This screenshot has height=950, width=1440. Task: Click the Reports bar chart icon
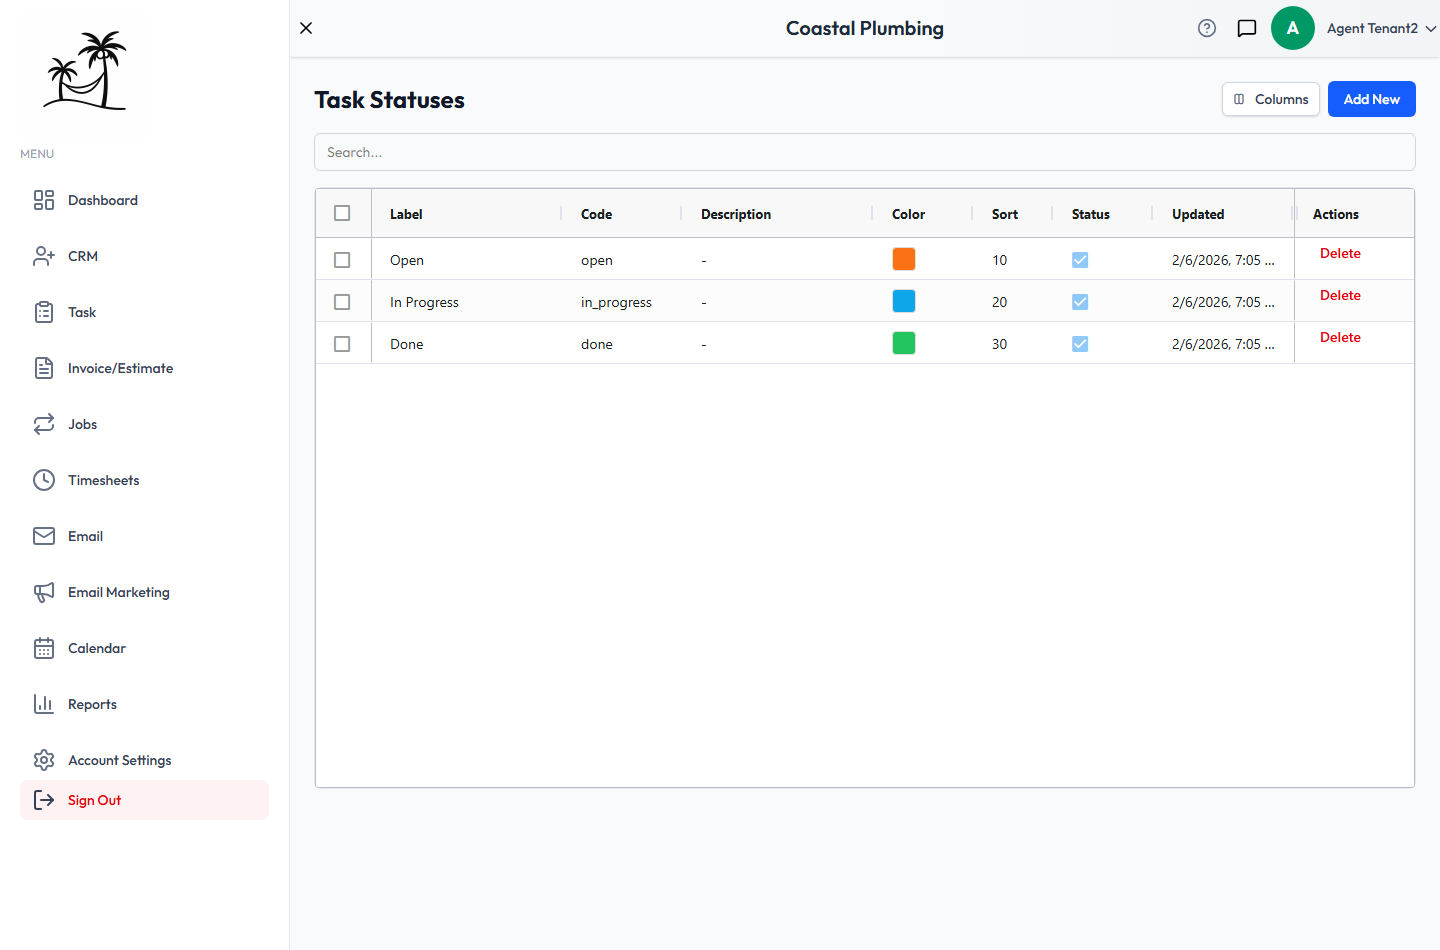pyautogui.click(x=44, y=704)
